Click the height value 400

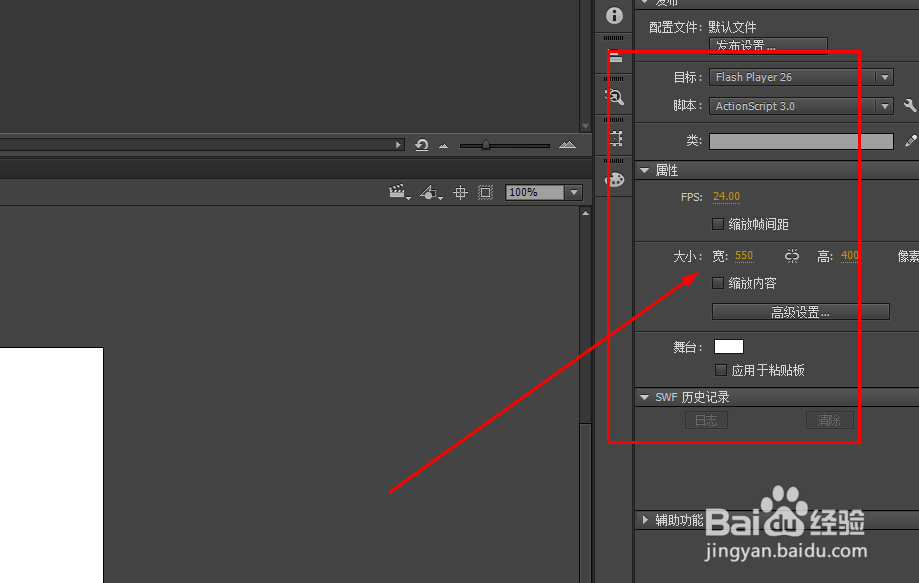tap(850, 255)
